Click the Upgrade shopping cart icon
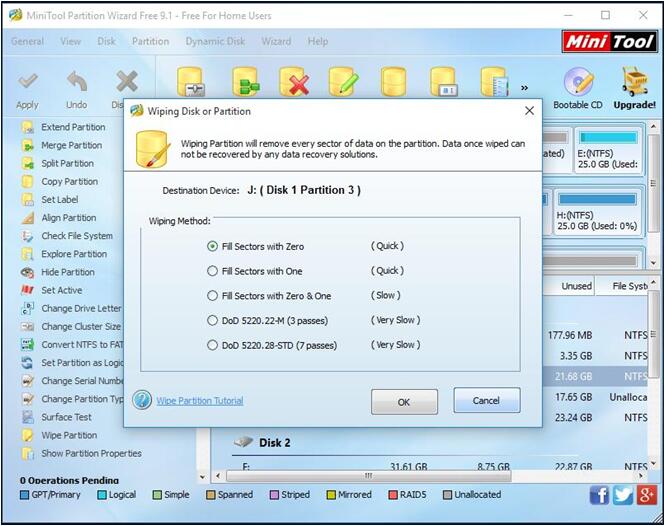 (635, 81)
